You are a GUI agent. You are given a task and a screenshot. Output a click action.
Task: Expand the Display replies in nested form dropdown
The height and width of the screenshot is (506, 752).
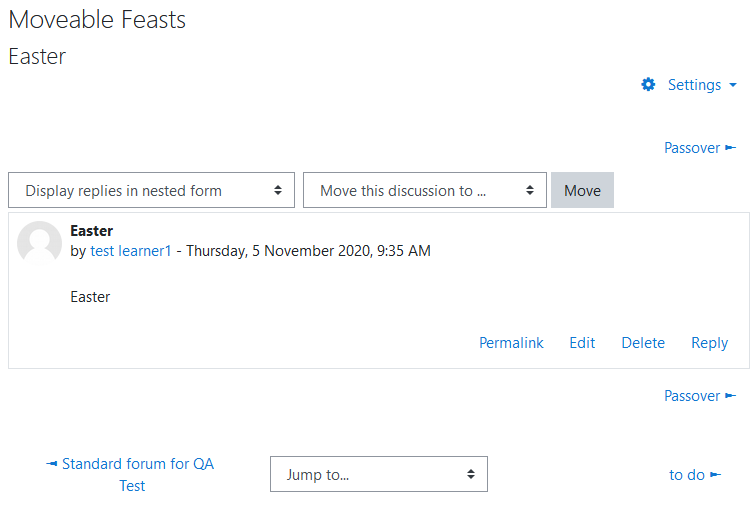click(x=151, y=190)
